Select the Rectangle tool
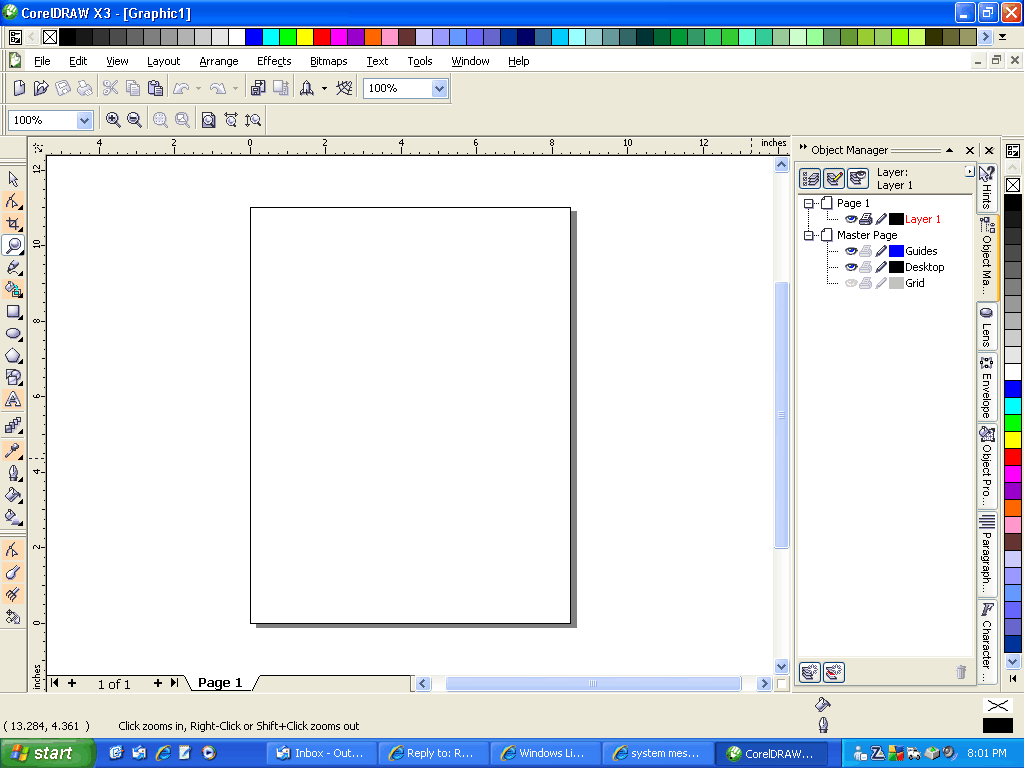The width and height of the screenshot is (1024, 768). point(13,312)
